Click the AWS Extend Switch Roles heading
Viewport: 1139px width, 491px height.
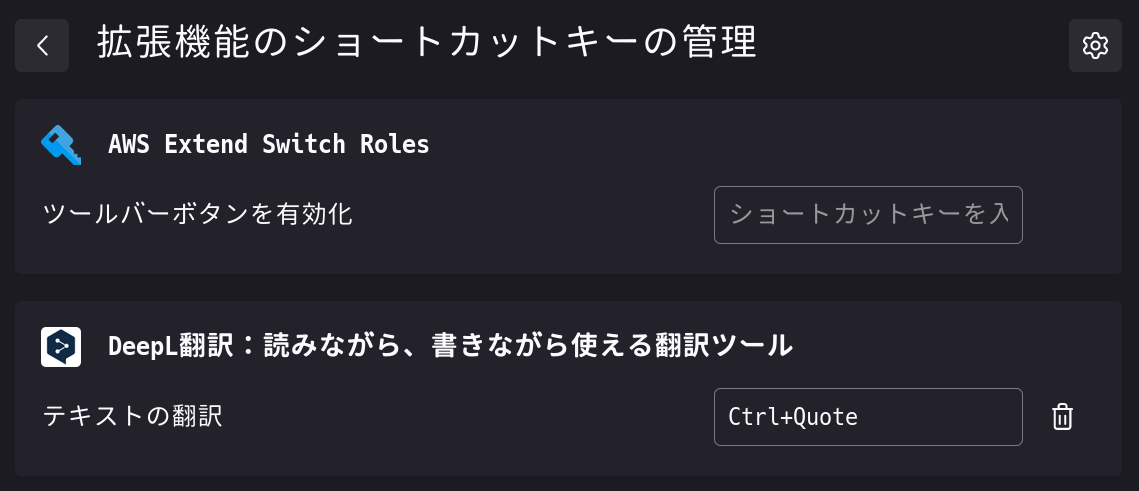(269, 144)
